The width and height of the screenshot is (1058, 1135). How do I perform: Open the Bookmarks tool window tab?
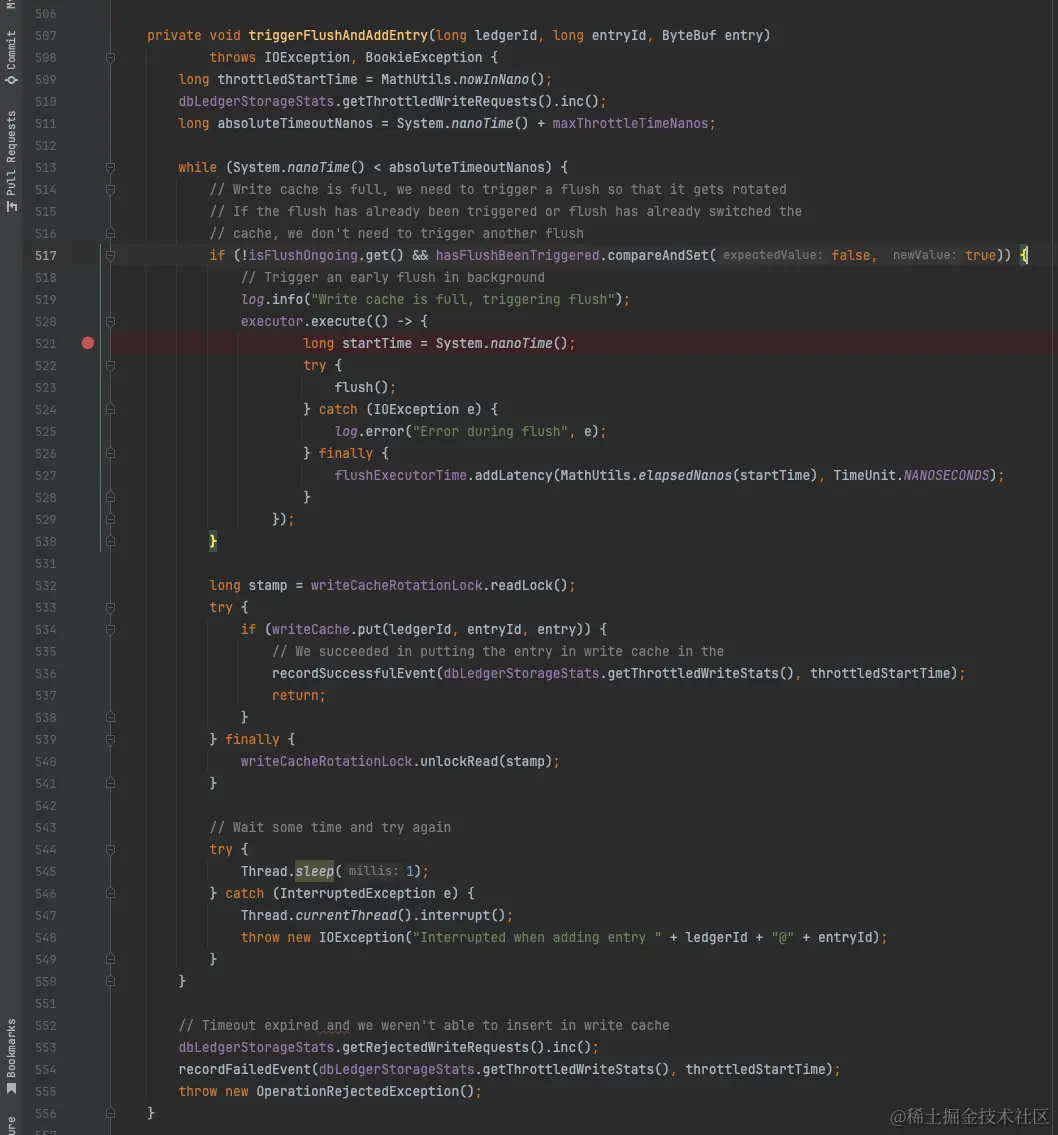[x=11, y=1056]
